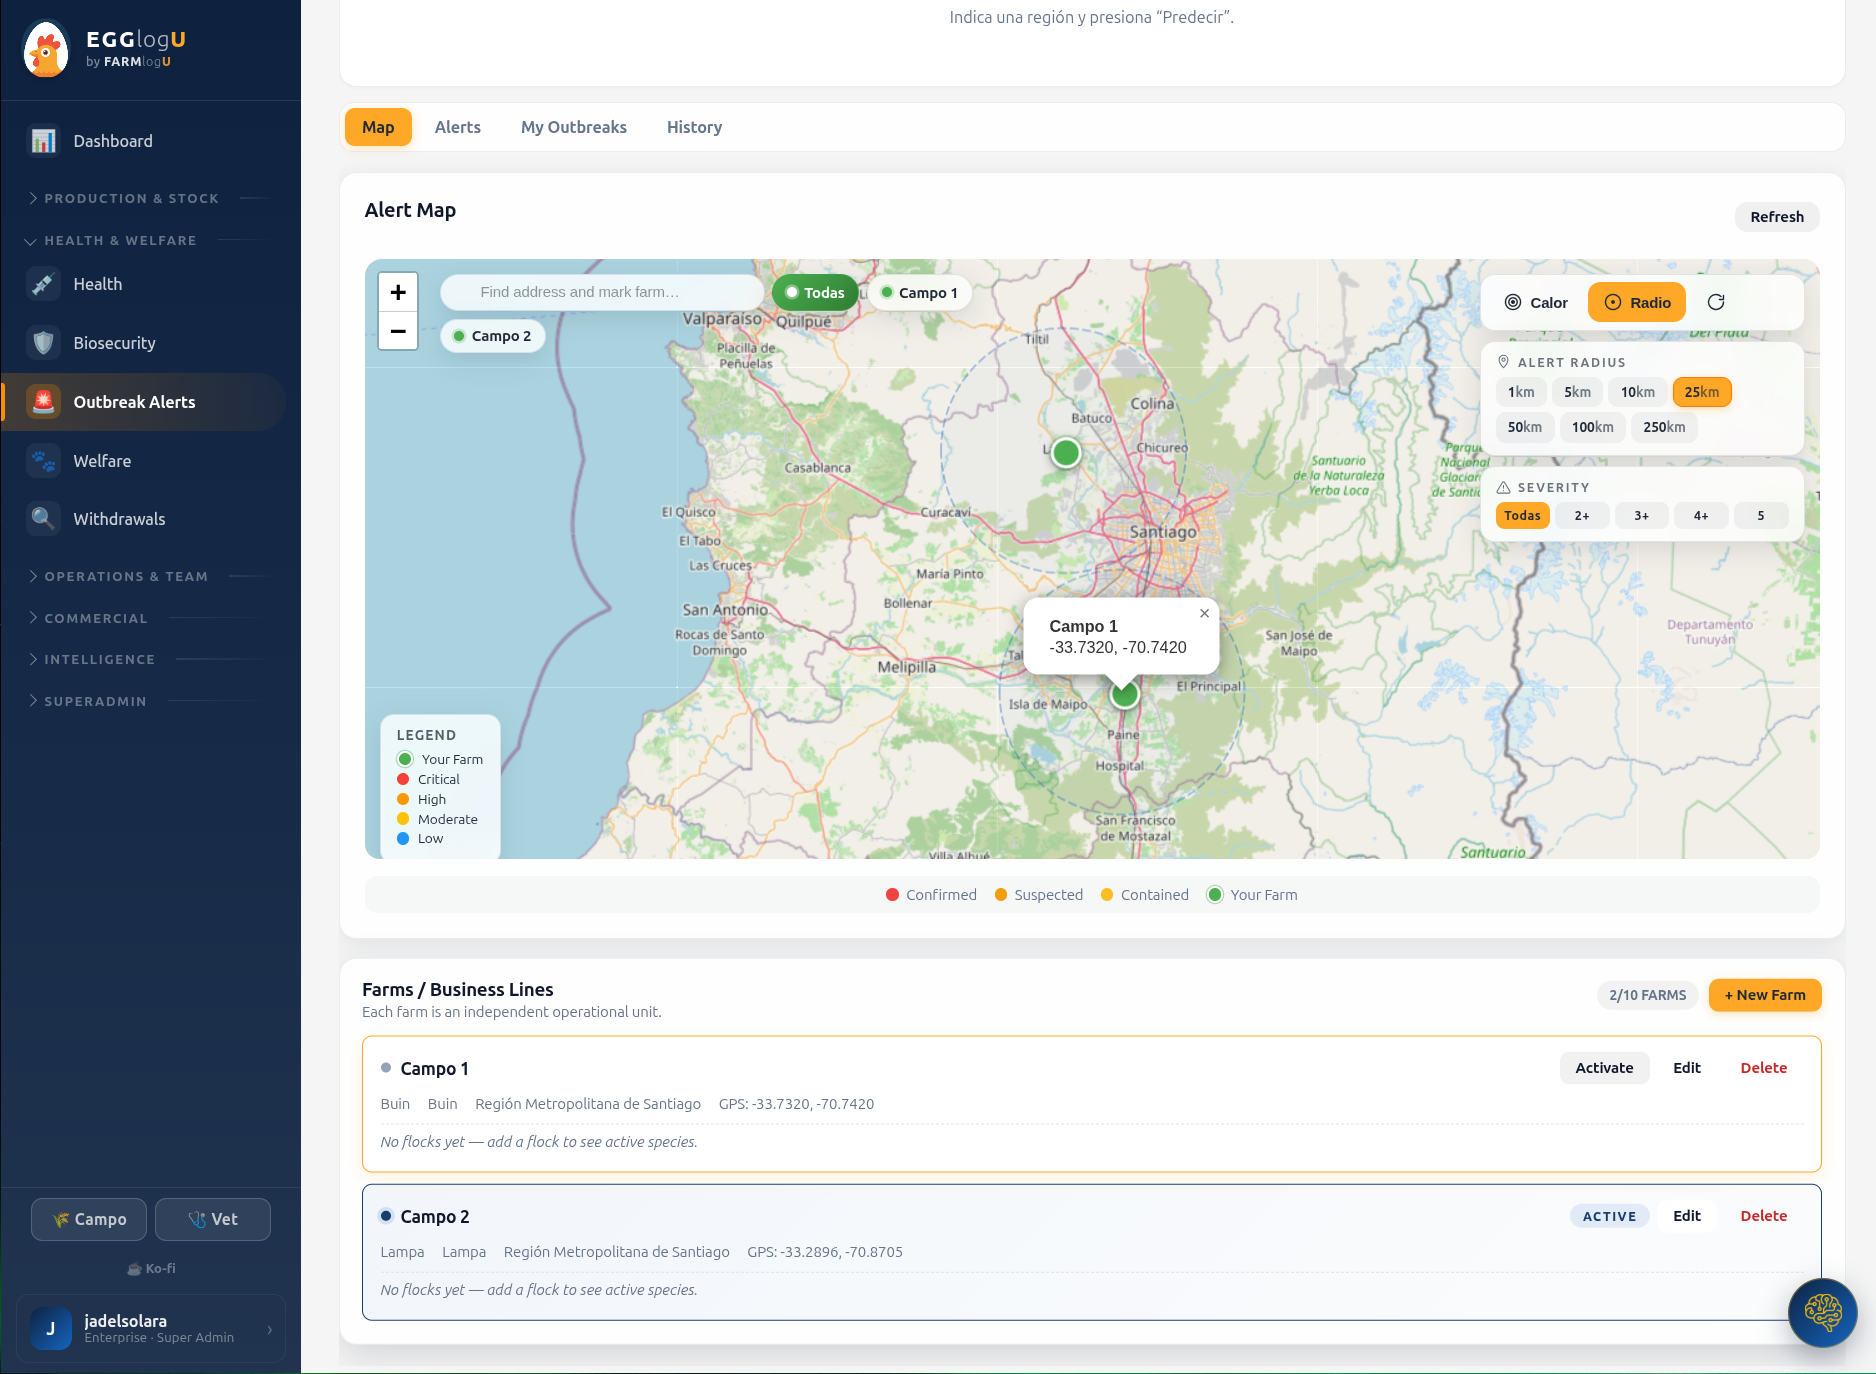Edit Campo 1 farm
This screenshot has height=1374, width=1876.
[x=1687, y=1068]
